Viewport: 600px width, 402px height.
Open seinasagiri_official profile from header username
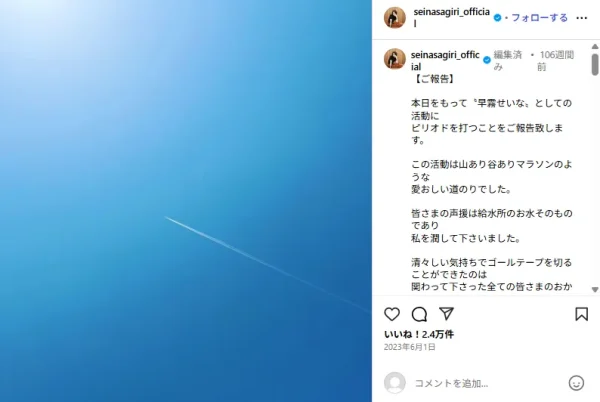[452, 18]
